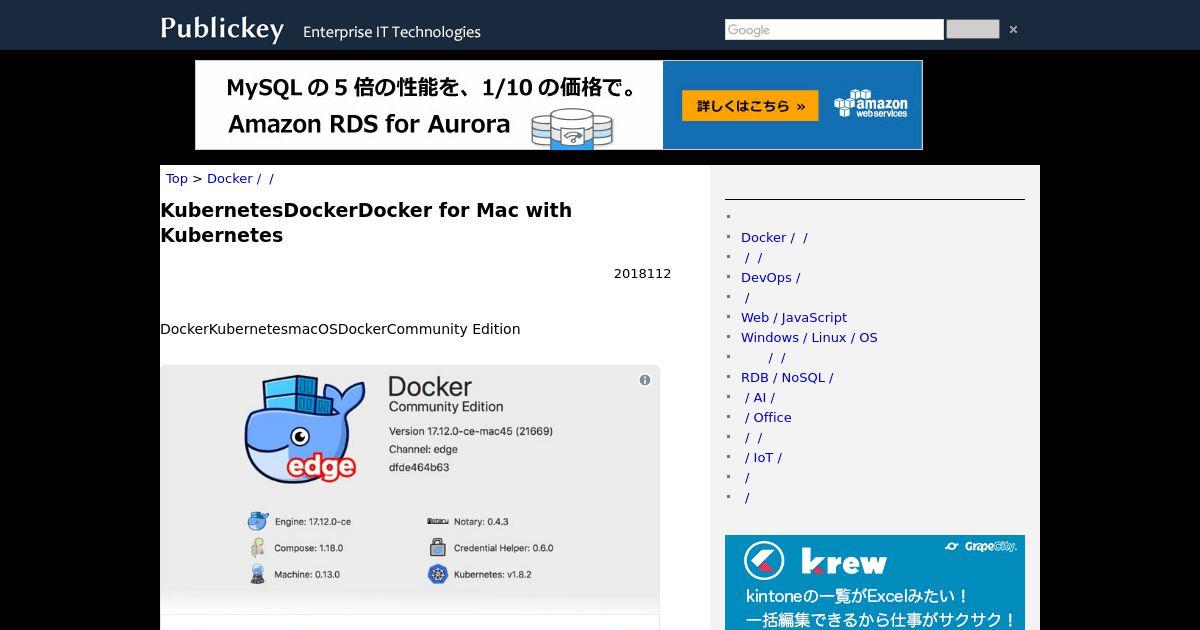Viewport: 1200px width, 630px height.
Task: Click the Amazon RDS database cylinder icon
Action: [x=571, y=130]
